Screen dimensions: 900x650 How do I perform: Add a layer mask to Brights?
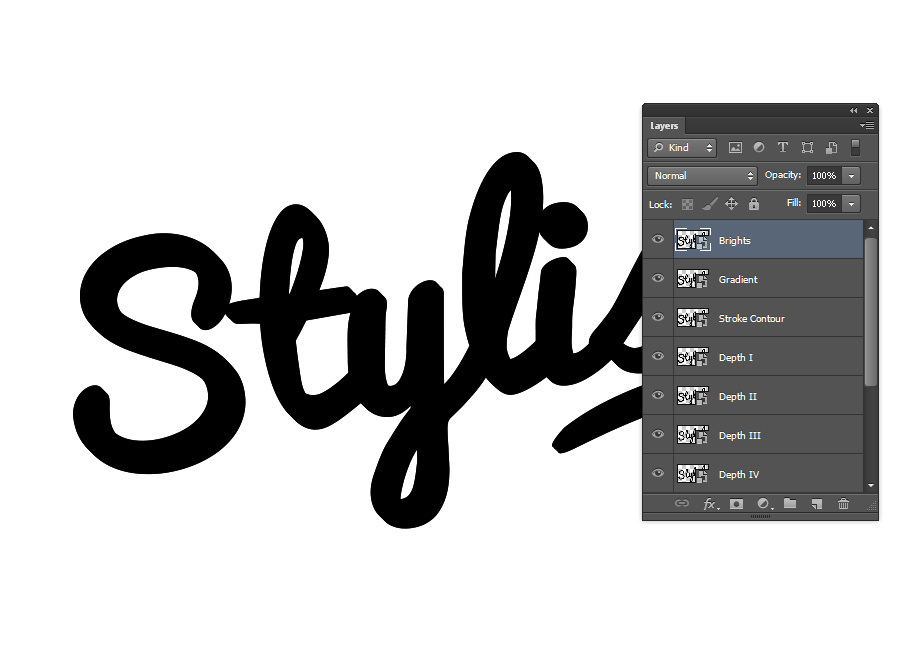pyautogui.click(x=736, y=504)
